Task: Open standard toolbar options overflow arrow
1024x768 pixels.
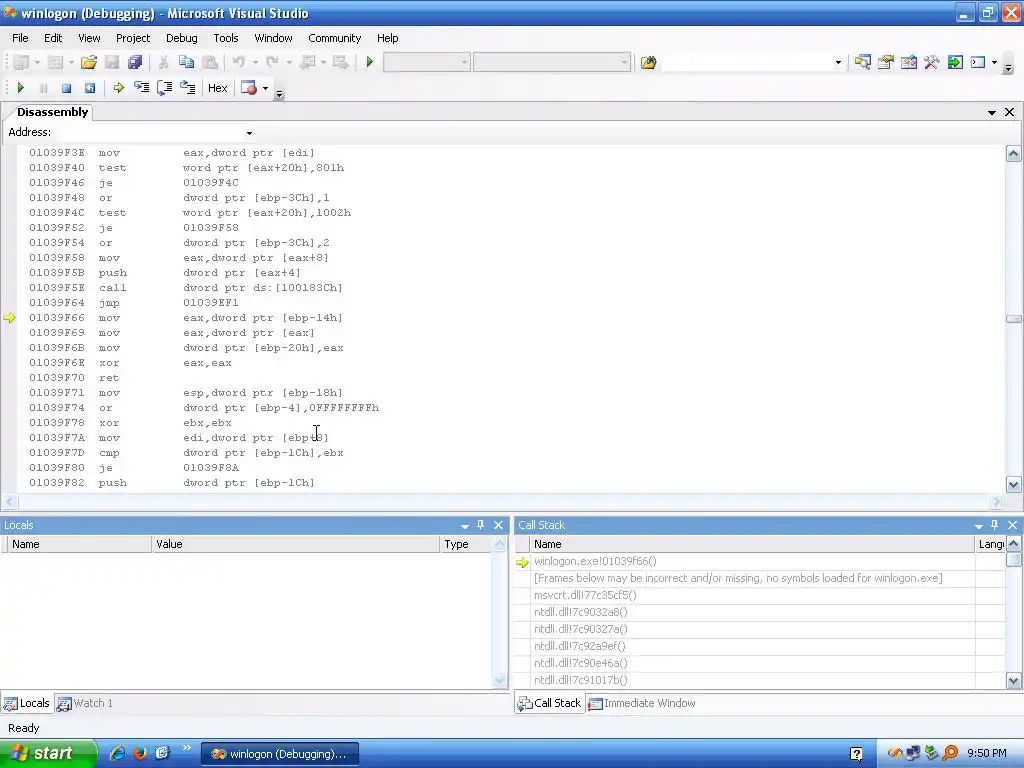Action: click(1008, 67)
